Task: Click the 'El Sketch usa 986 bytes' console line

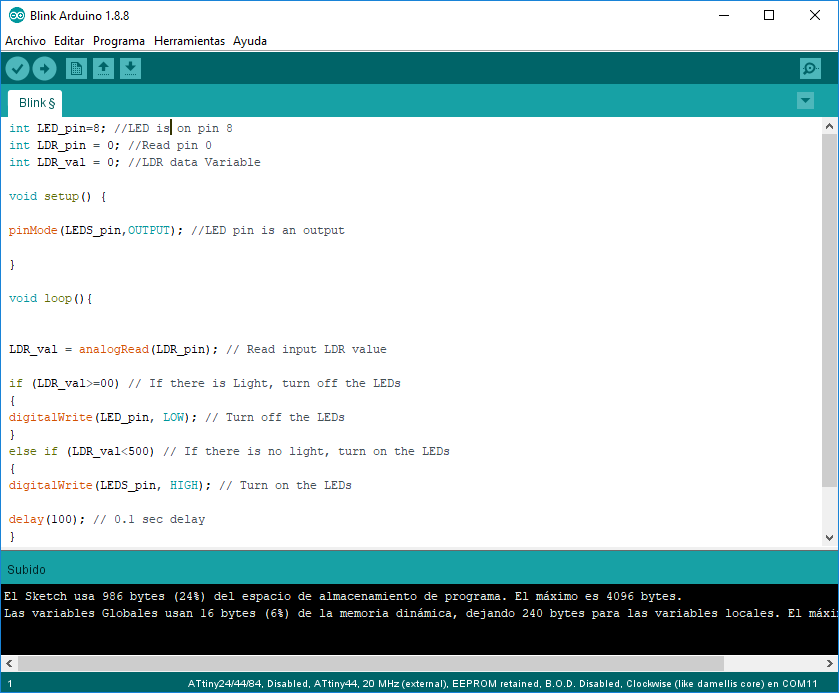Action: (343, 596)
